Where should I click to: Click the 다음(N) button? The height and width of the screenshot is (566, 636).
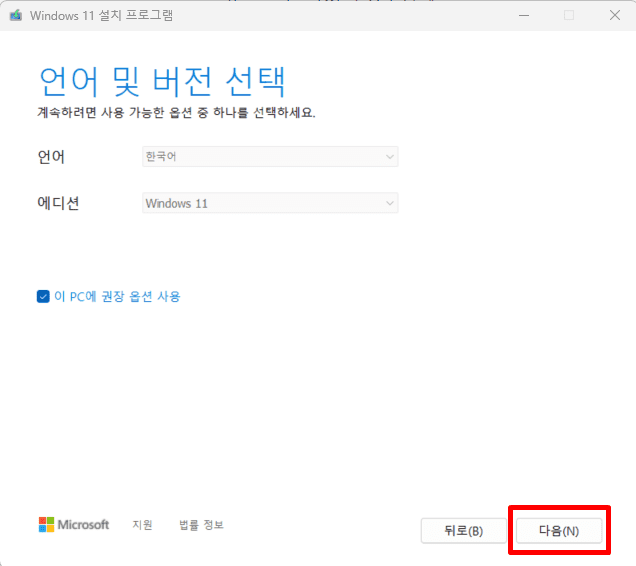tap(559, 531)
